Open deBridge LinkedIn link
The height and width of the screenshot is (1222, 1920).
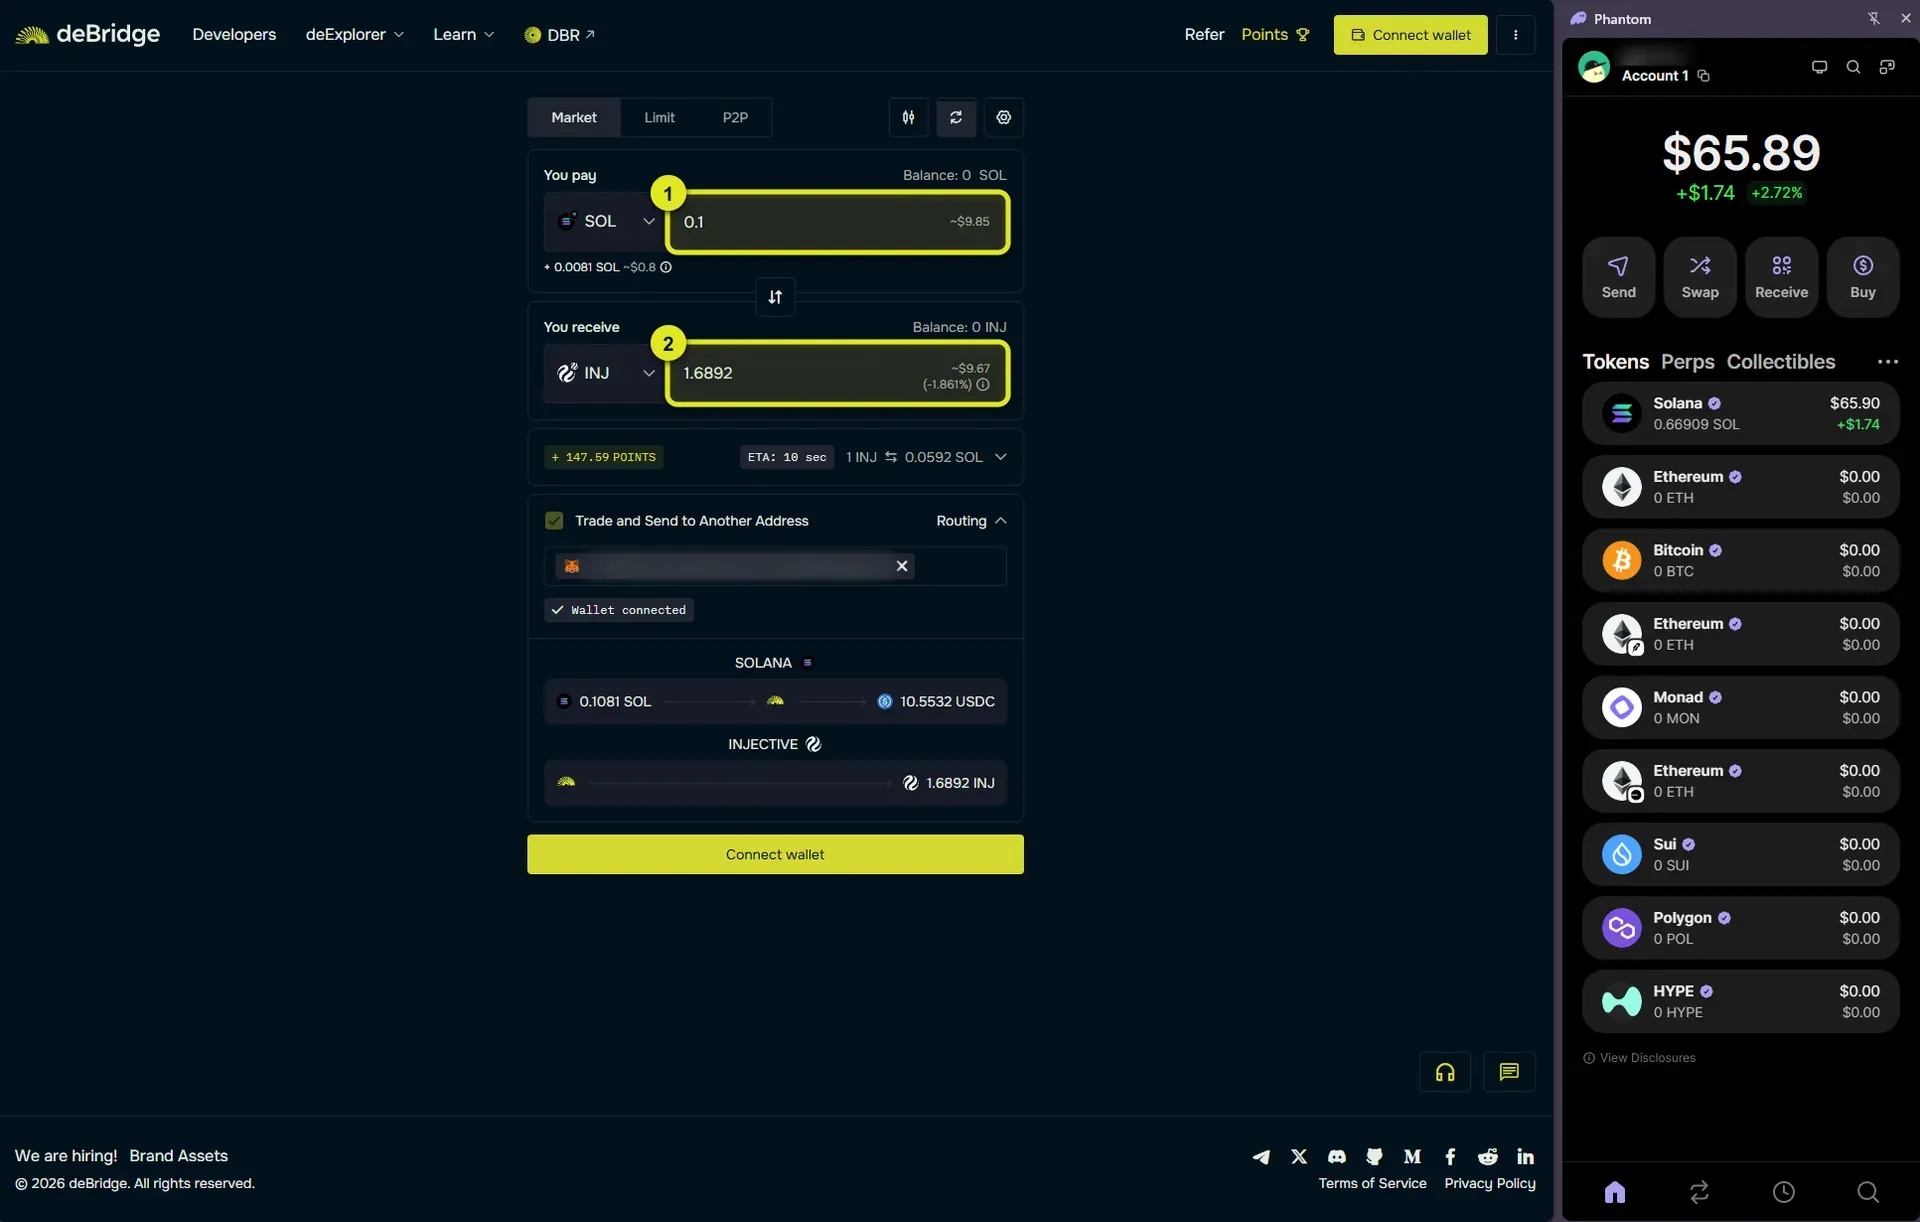[x=1525, y=1156]
